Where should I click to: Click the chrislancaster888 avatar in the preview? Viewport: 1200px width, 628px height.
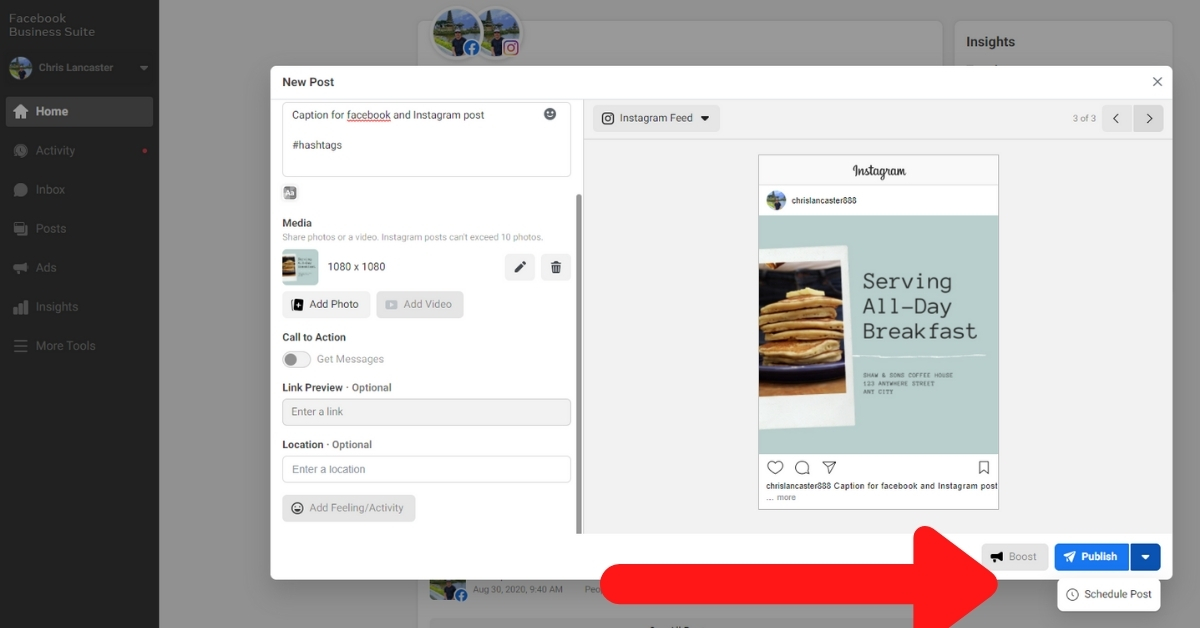[776, 200]
